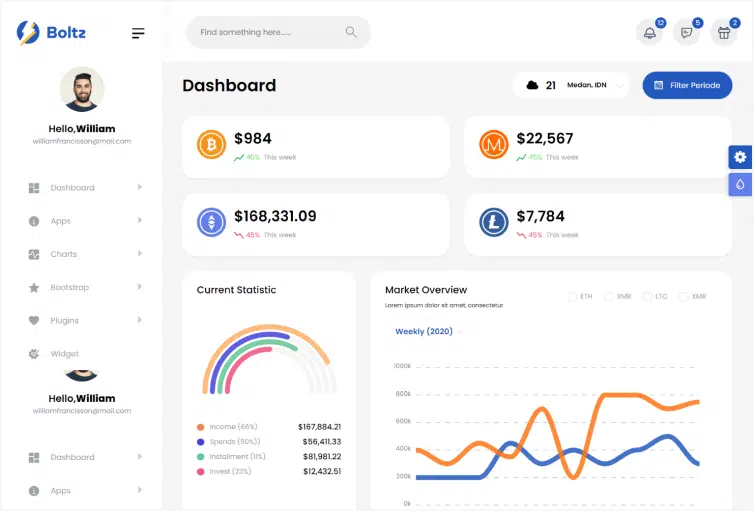Select the Apps item directly above Charts

tap(61, 221)
